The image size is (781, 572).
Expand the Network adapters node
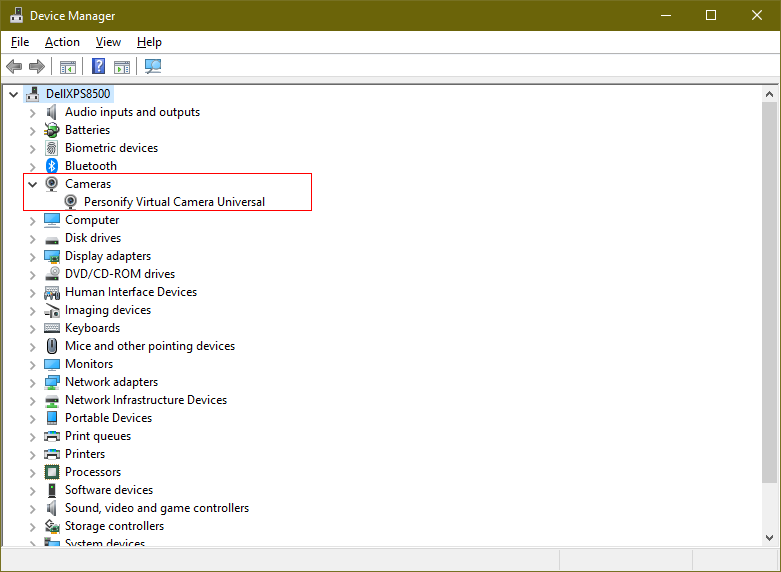point(32,382)
